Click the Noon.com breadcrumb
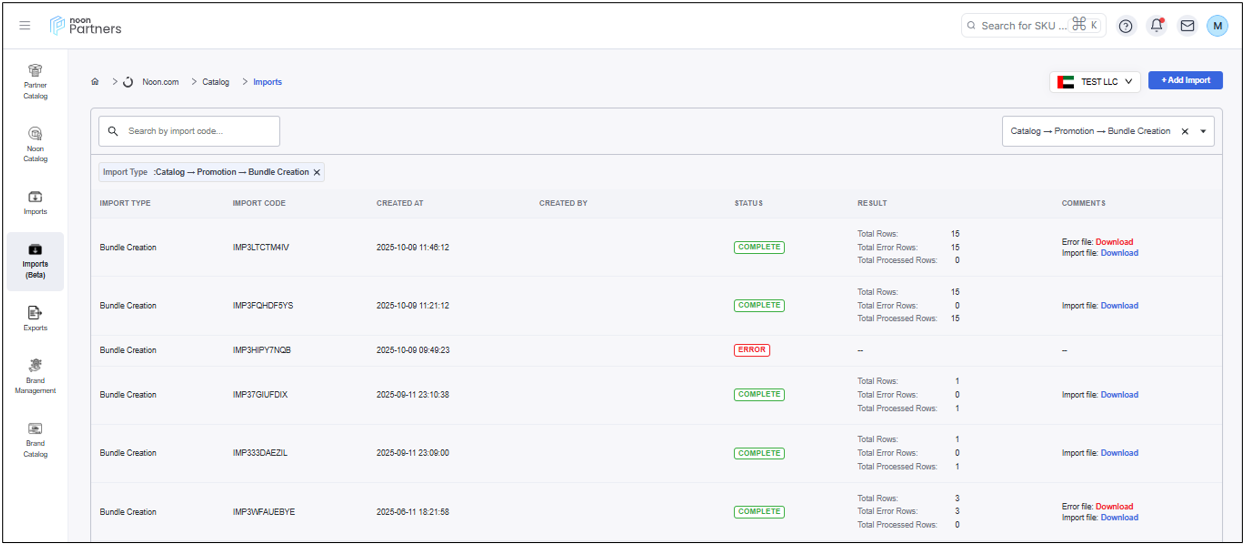 [160, 82]
